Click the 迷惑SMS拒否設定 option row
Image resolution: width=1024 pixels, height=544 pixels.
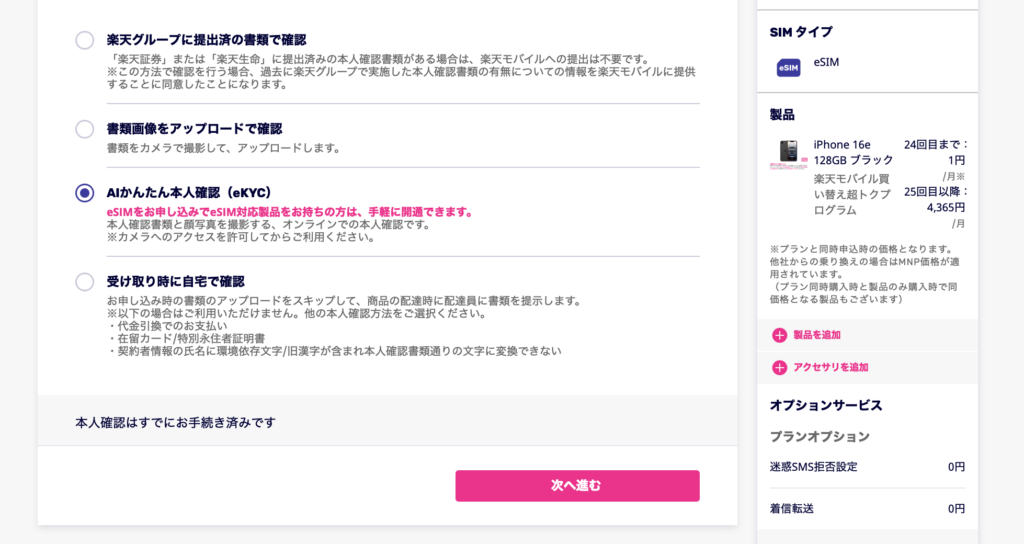(x=866, y=467)
